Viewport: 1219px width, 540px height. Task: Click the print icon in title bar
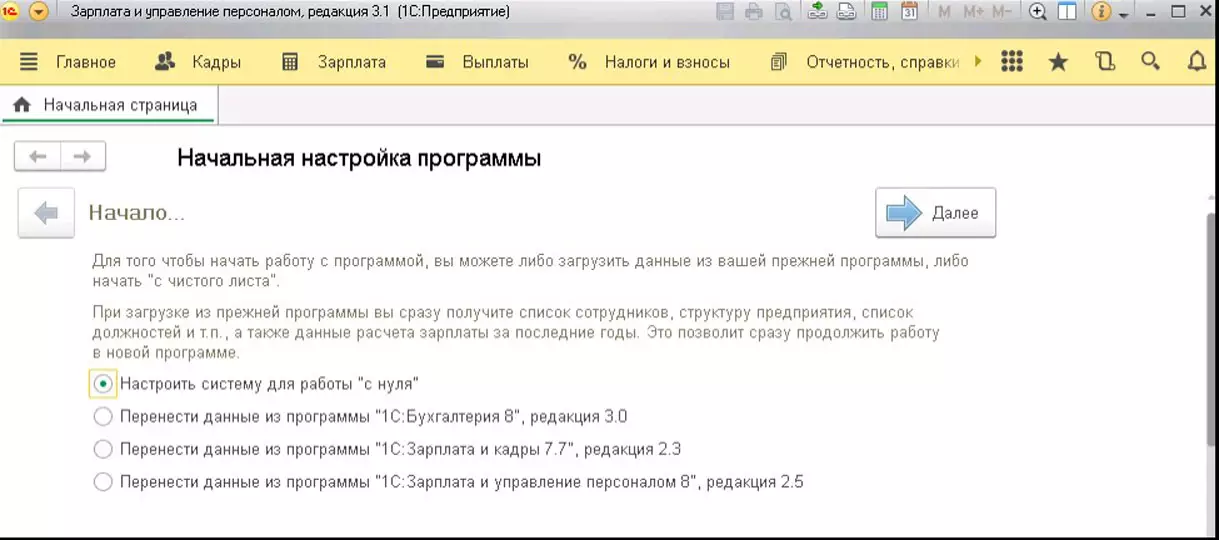pyautogui.click(x=754, y=12)
